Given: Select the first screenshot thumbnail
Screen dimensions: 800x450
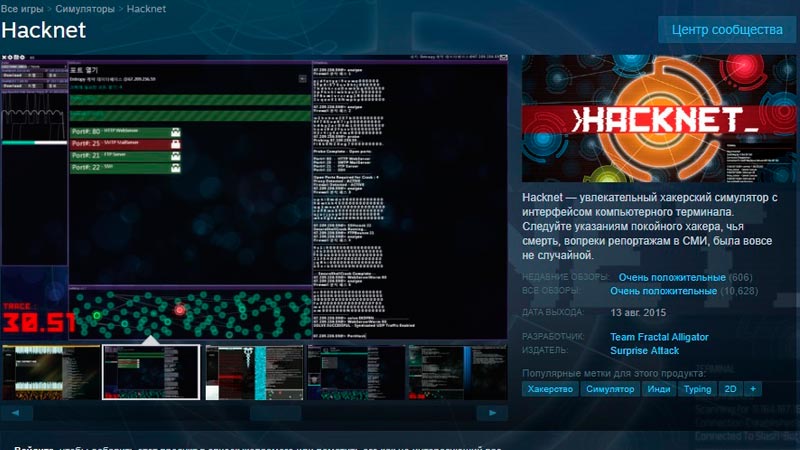Looking at the screenshot, I should point(51,372).
